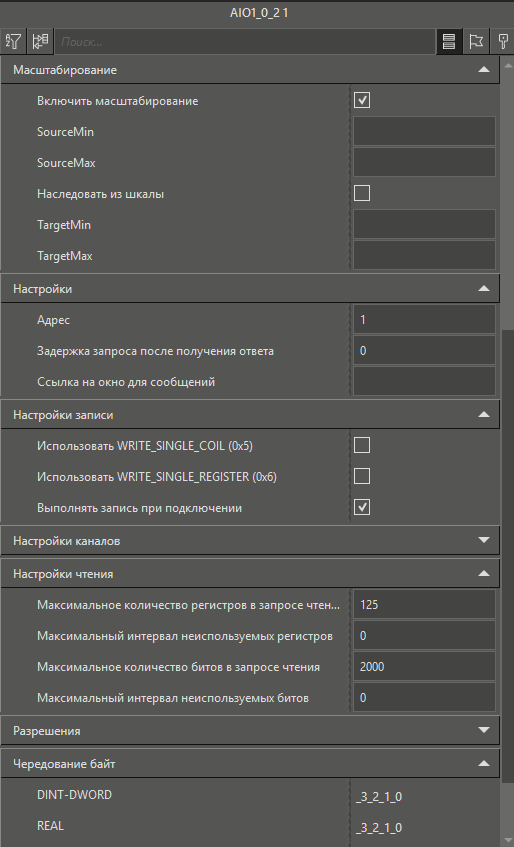Screen dimensions: 514x847
Task: Collapse the Масштабирование section
Action: click(484, 70)
